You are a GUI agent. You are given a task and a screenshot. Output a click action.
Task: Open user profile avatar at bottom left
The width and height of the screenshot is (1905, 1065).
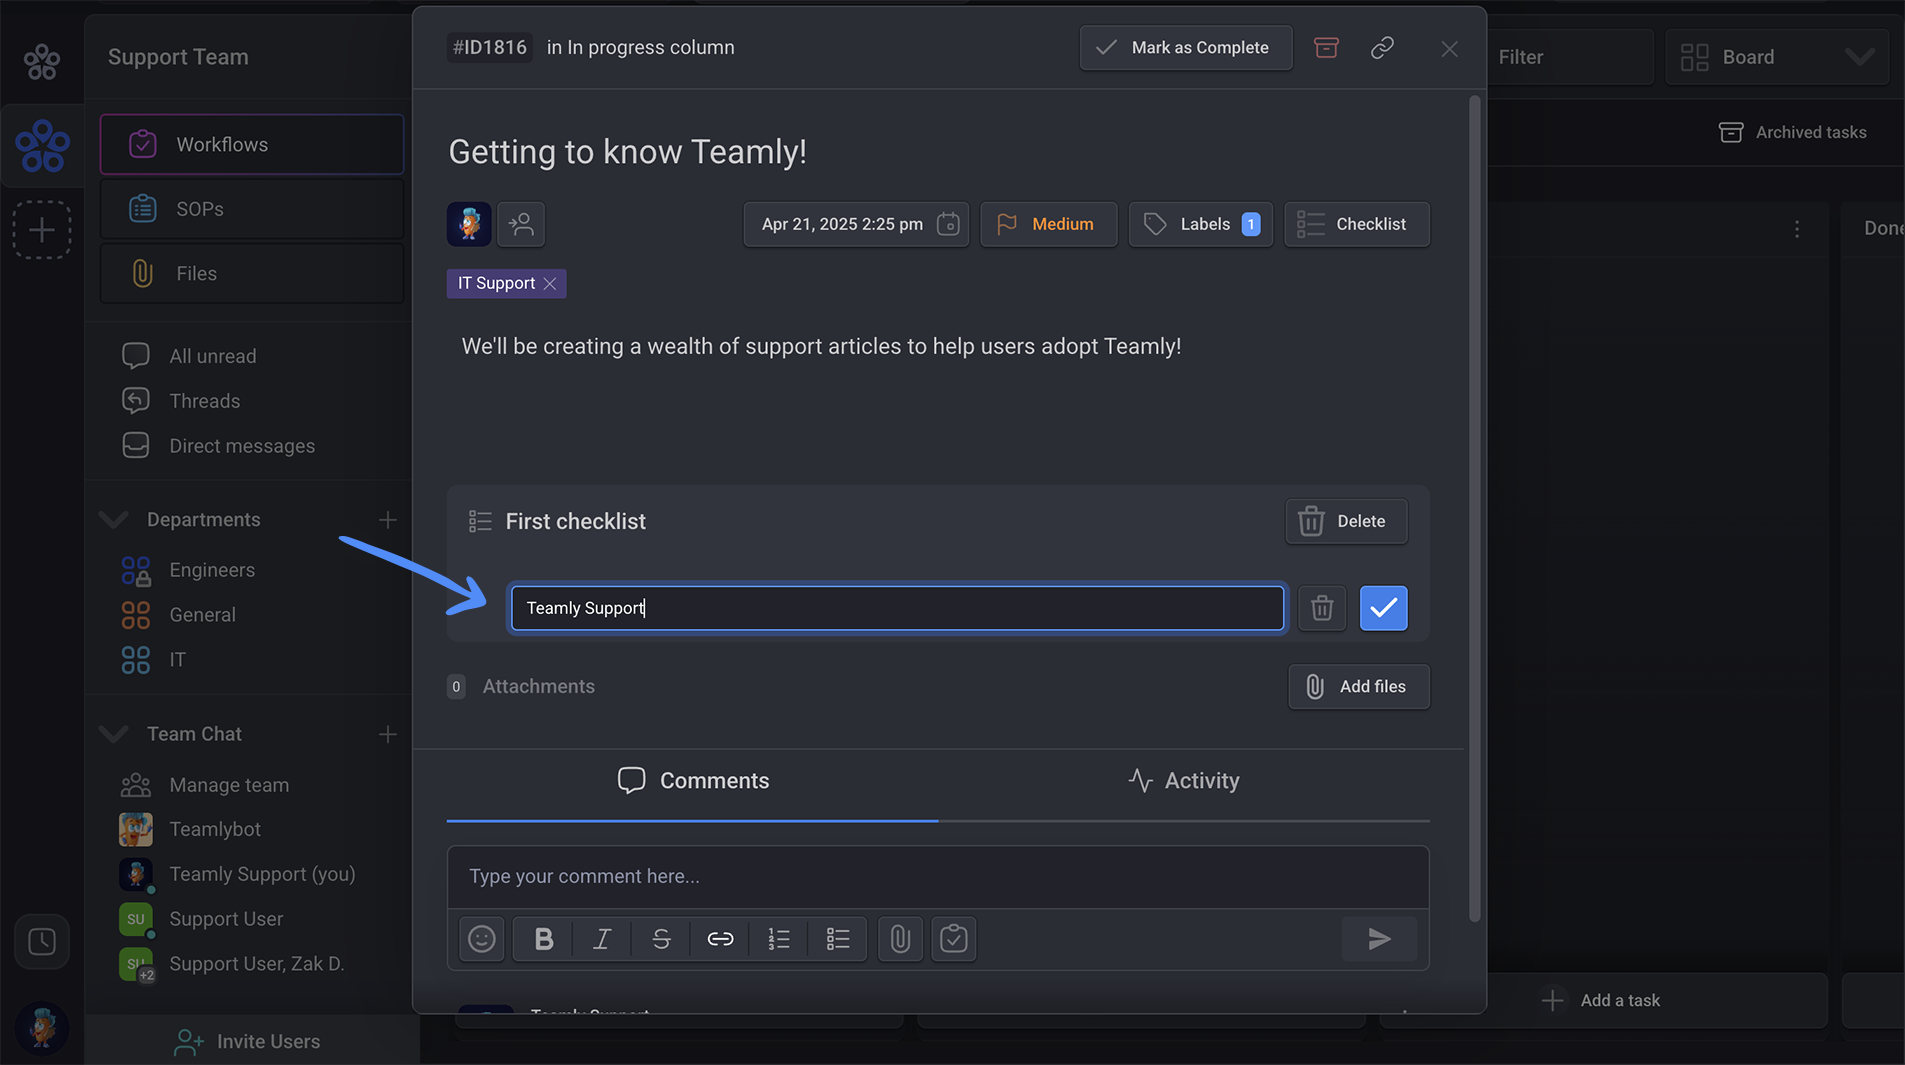click(42, 1028)
